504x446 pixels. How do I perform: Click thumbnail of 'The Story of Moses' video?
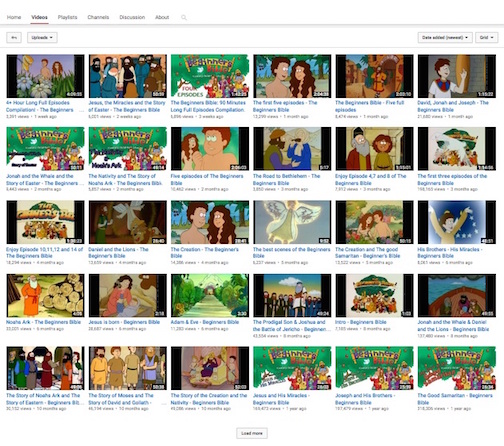pos(128,368)
